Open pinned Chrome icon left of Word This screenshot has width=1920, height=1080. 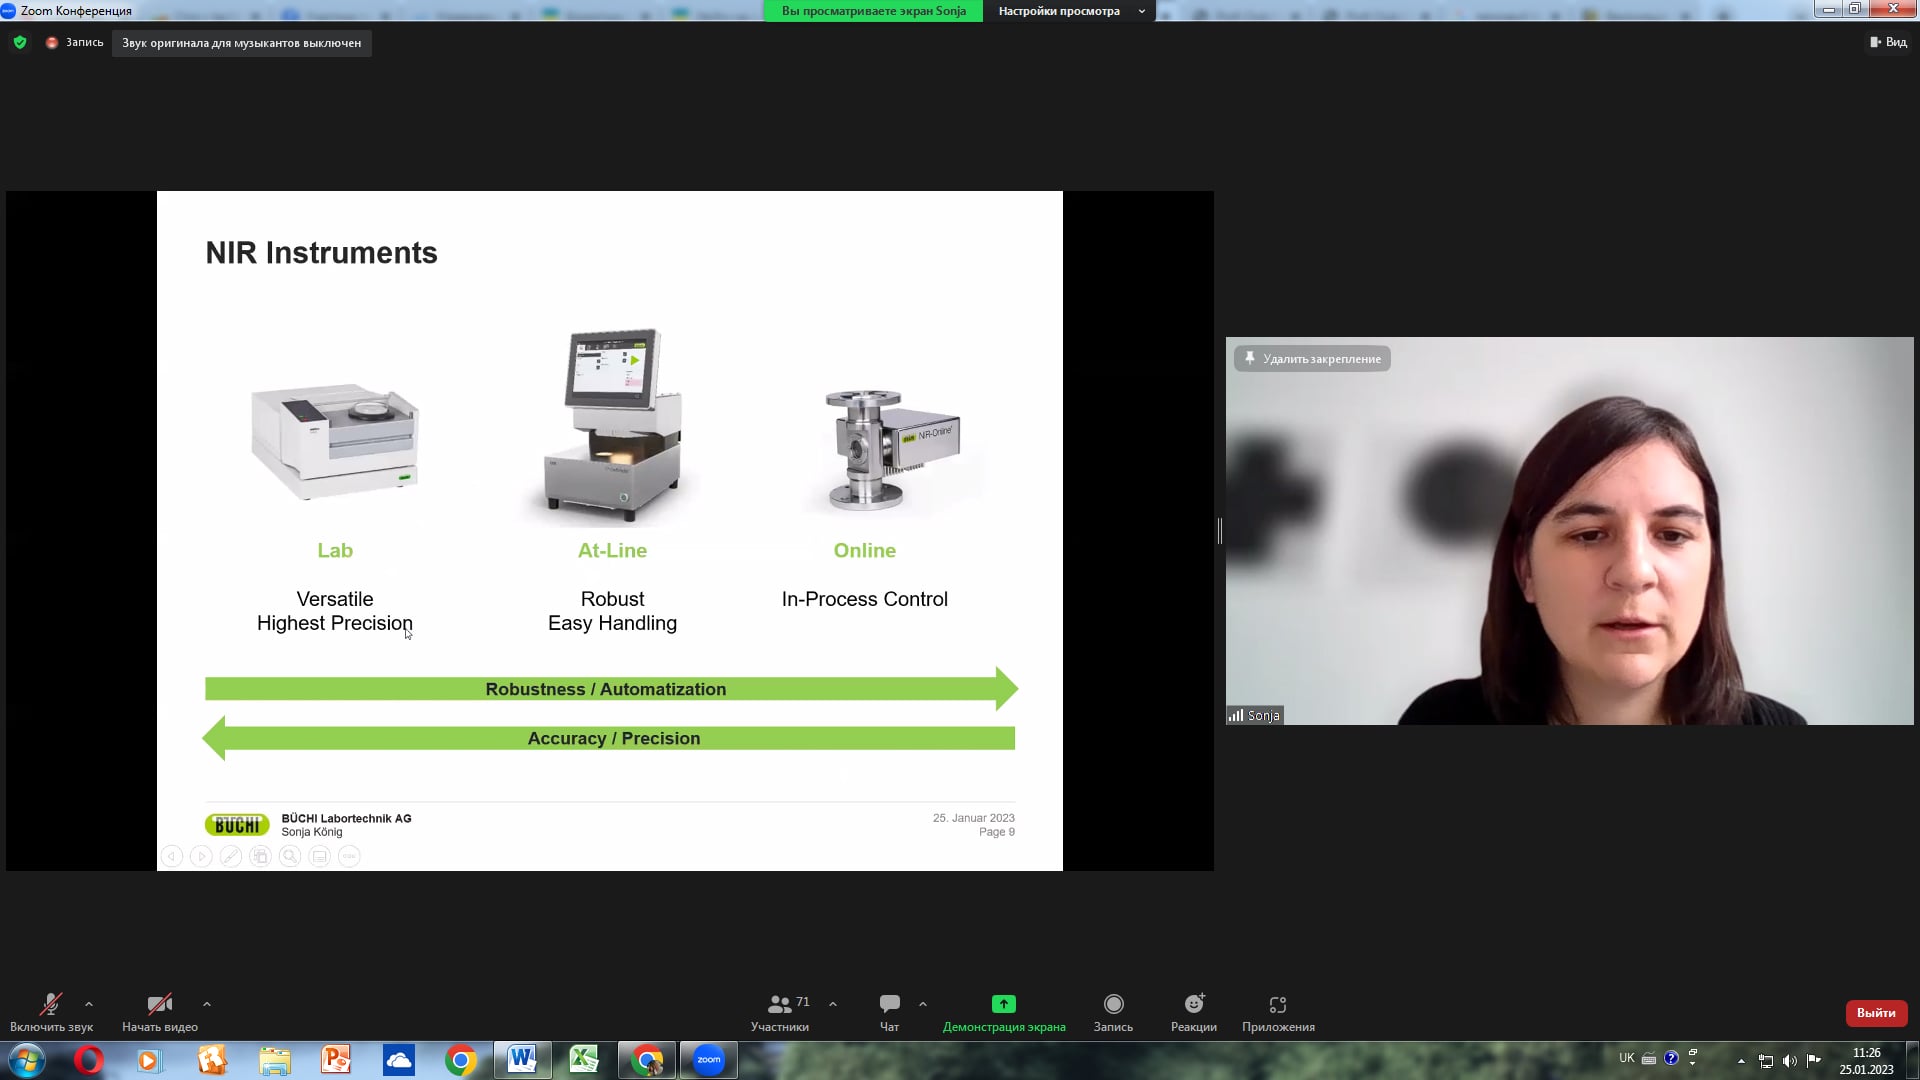tap(460, 1060)
